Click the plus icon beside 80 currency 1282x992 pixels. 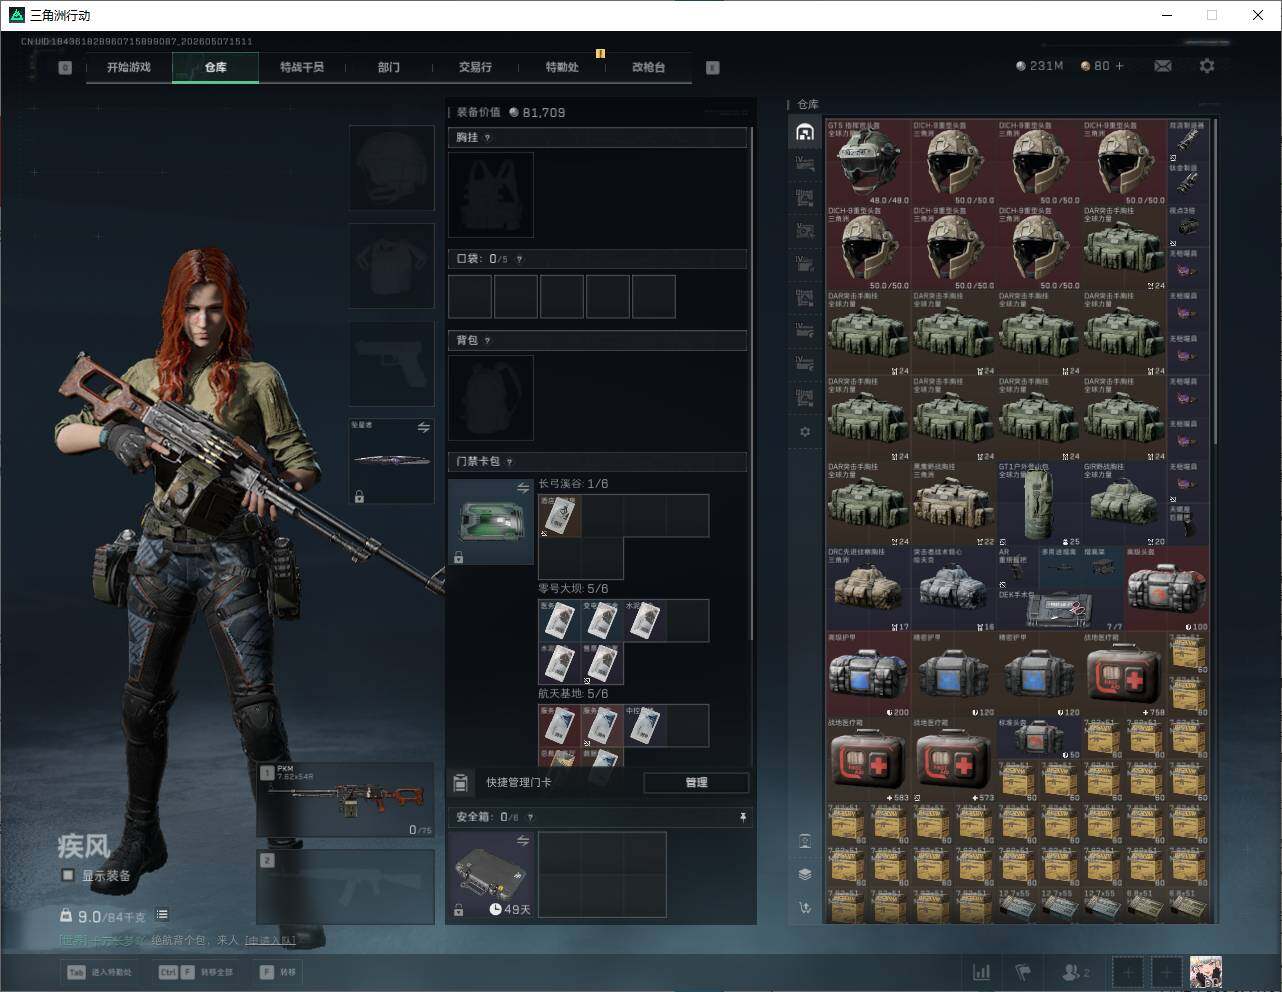(1120, 66)
